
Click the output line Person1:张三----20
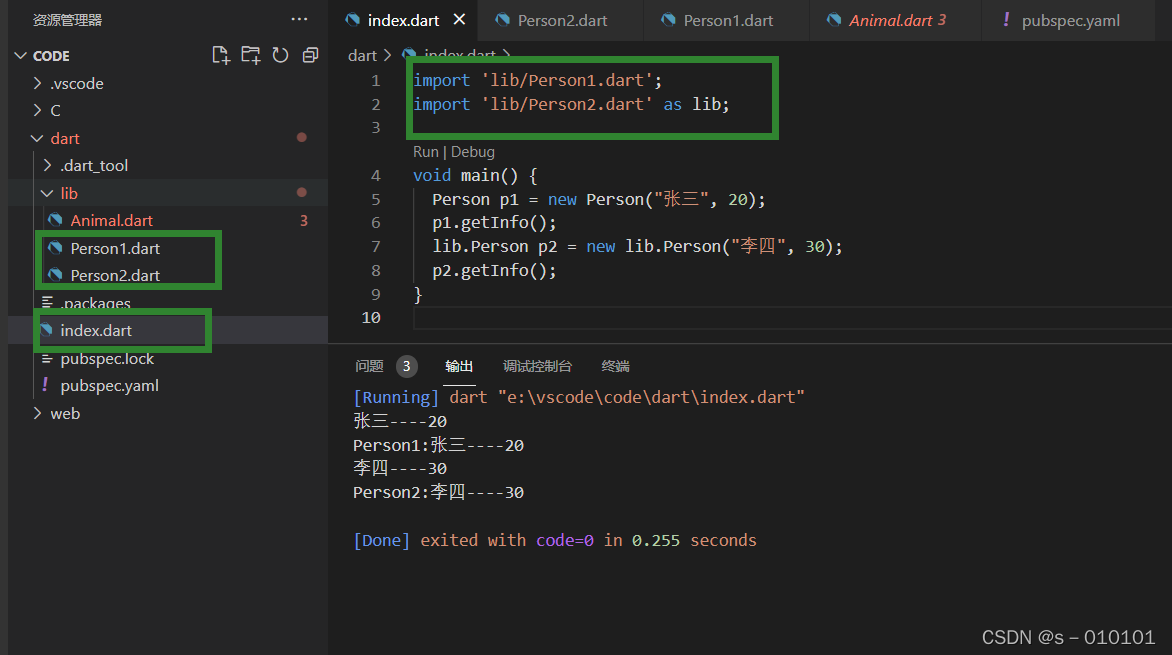(x=438, y=446)
